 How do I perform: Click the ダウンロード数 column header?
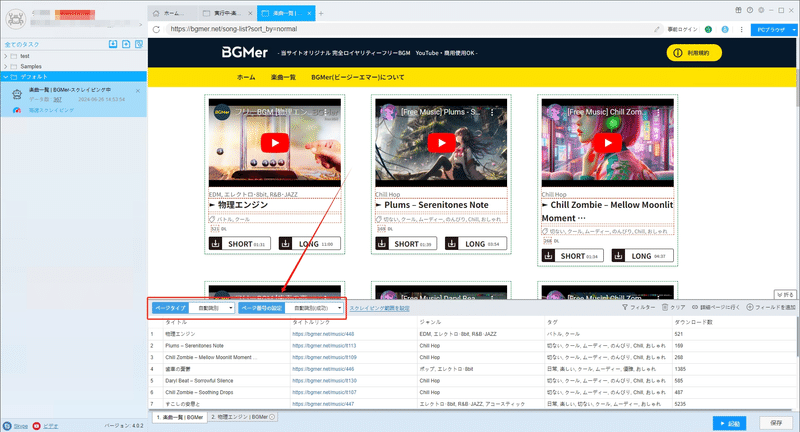pos(693,322)
